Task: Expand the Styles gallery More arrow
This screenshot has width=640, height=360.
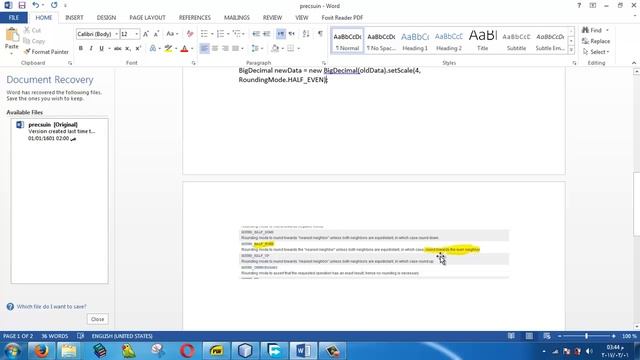Action: click(571, 50)
